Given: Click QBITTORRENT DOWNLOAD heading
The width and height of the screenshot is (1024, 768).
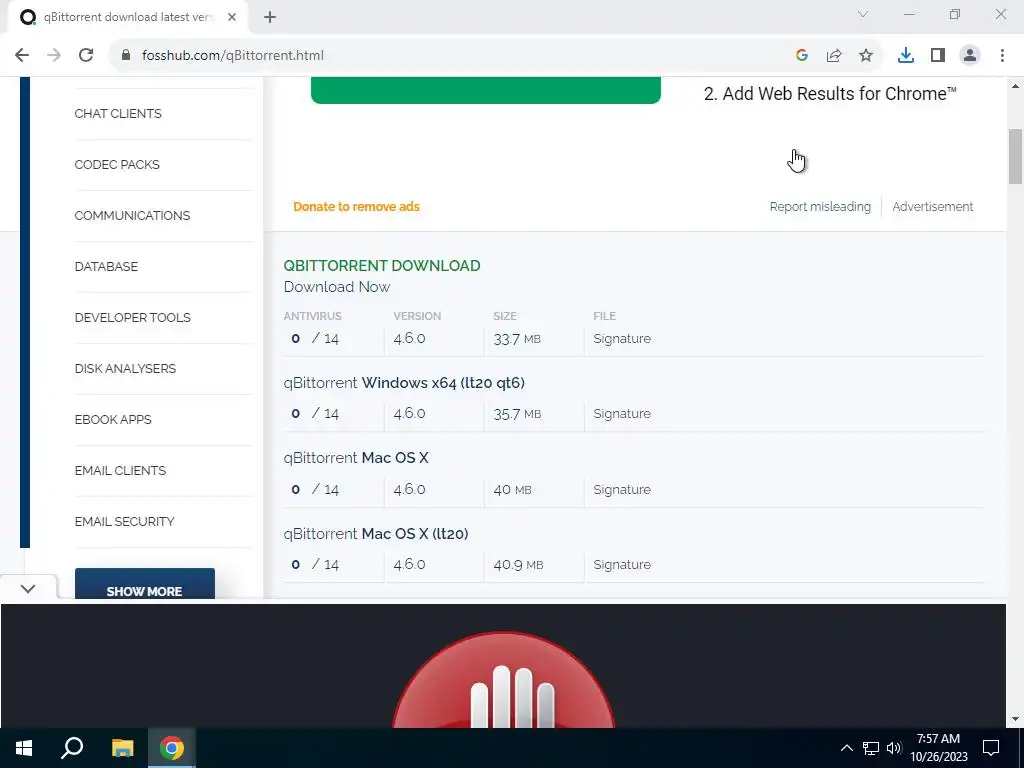Looking at the screenshot, I should click(382, 266).
